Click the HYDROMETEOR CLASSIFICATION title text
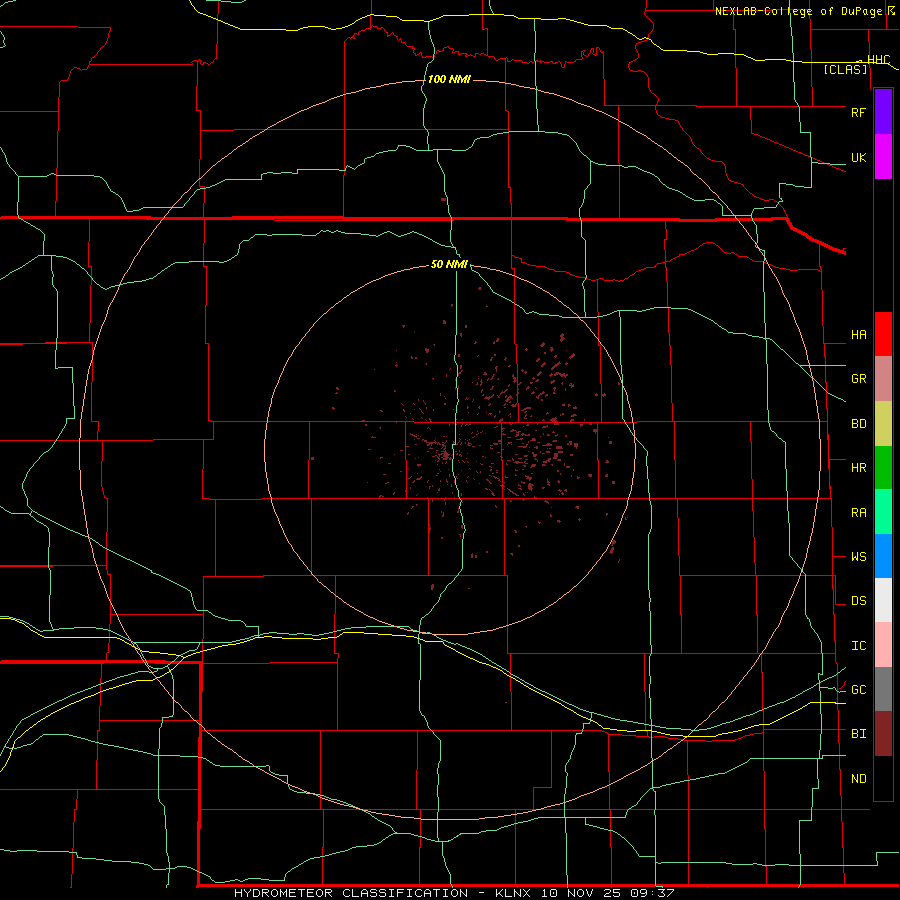This screenshot has width=900, height=900. (351, 893)
